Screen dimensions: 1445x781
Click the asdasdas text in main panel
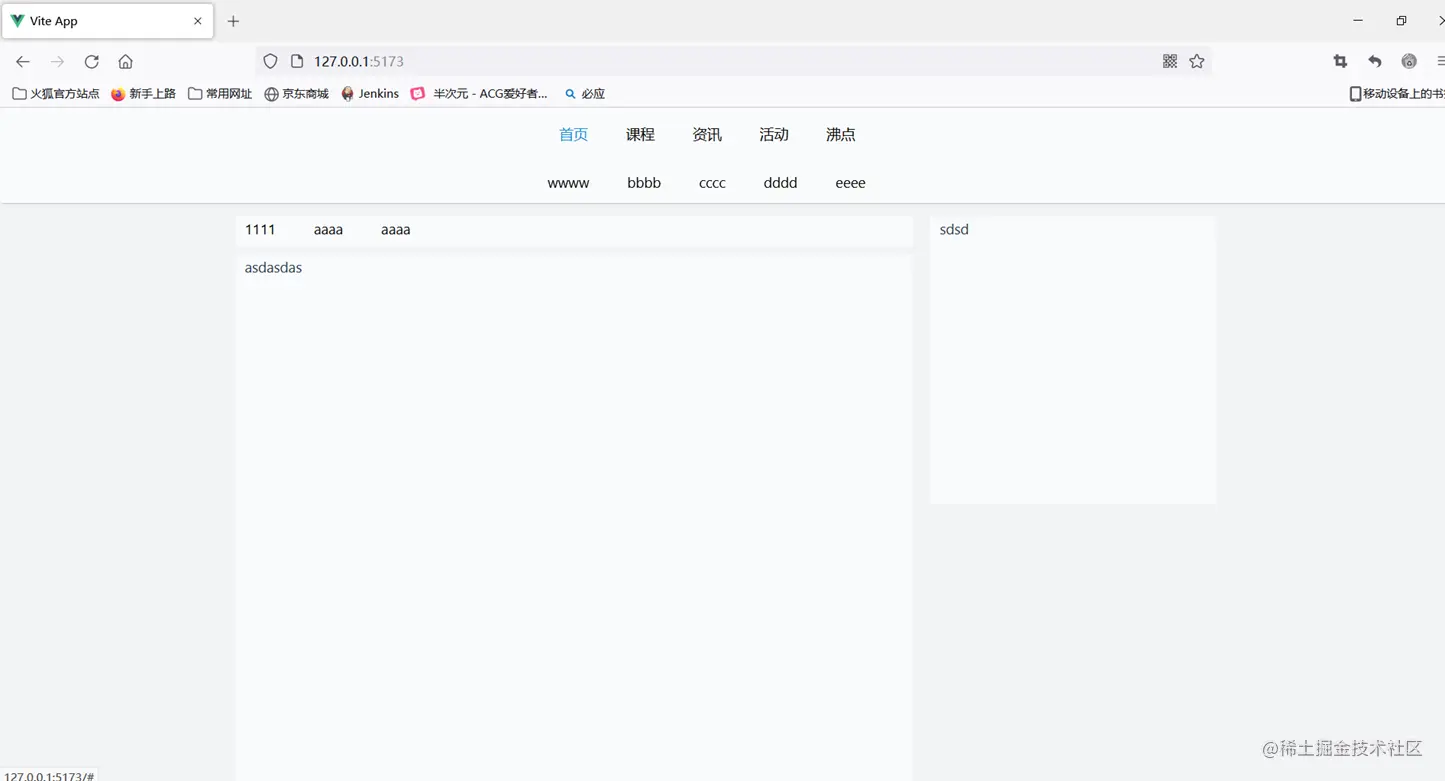[273, 268]
